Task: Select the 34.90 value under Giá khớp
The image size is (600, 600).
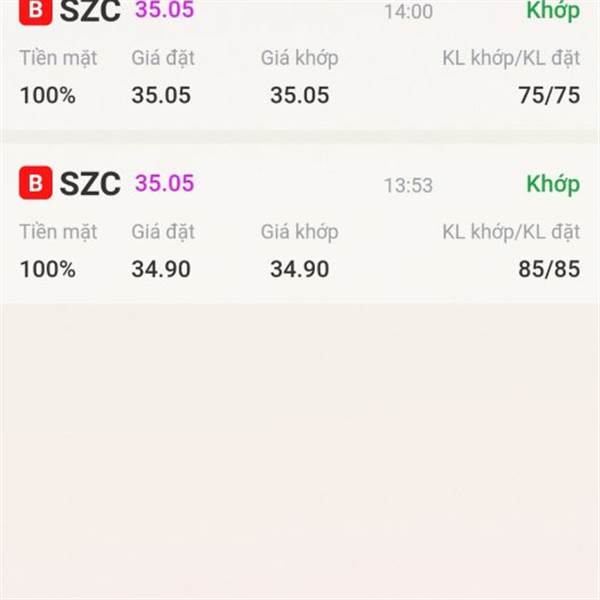Action: click(299, 269)
